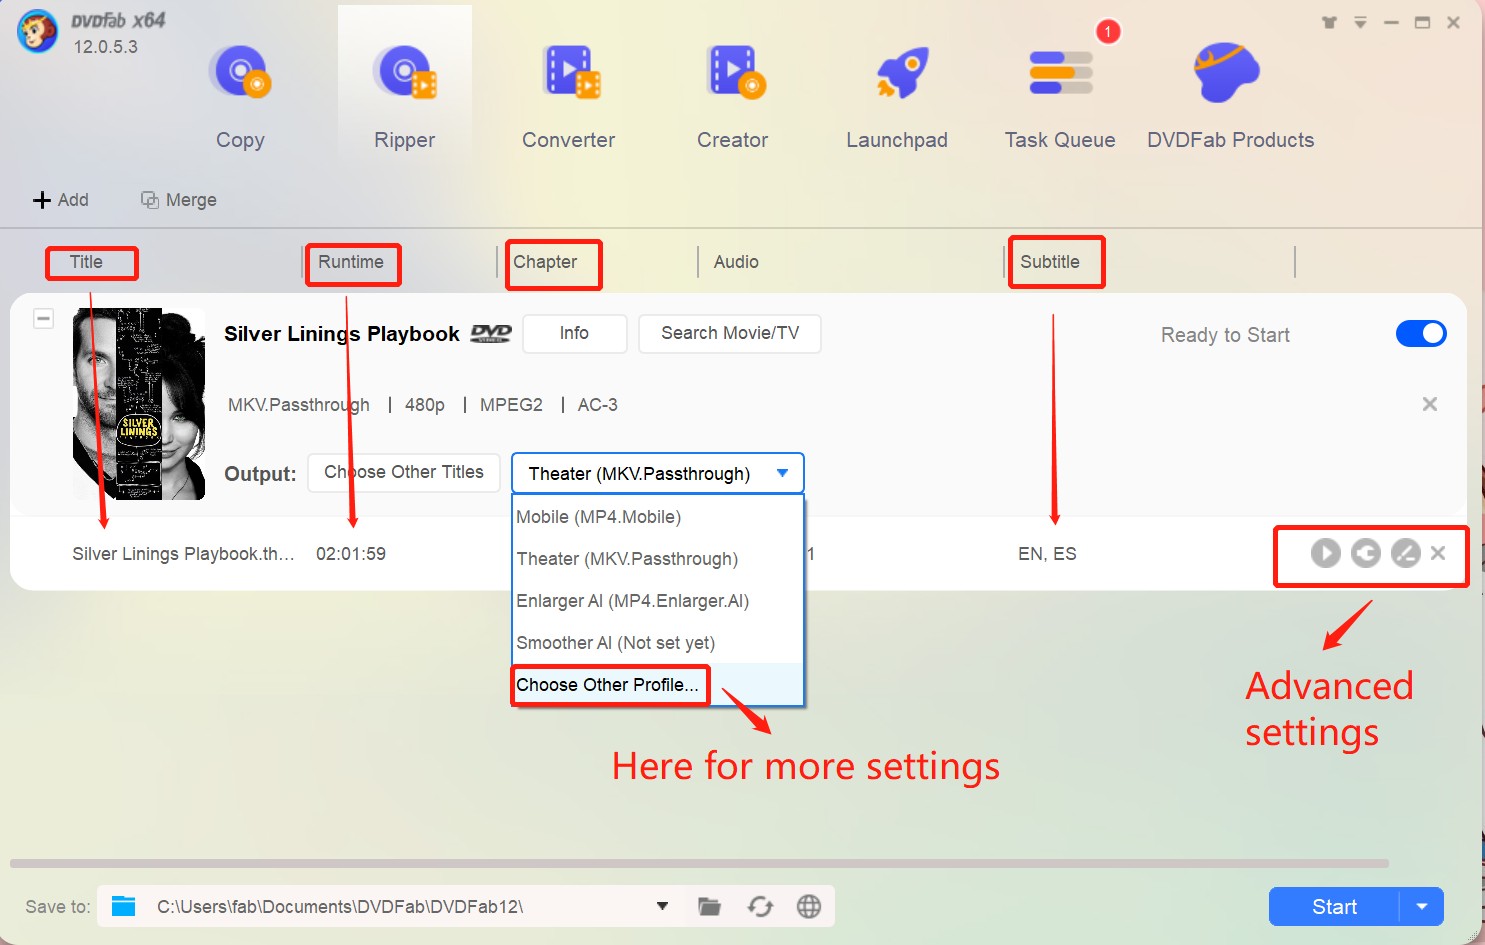The image size is (1485, 945).
Task: Select Enlarger AI (MP4.Enlarger.AI) profile
Action: pyautogui.click(x=658, y=601)
